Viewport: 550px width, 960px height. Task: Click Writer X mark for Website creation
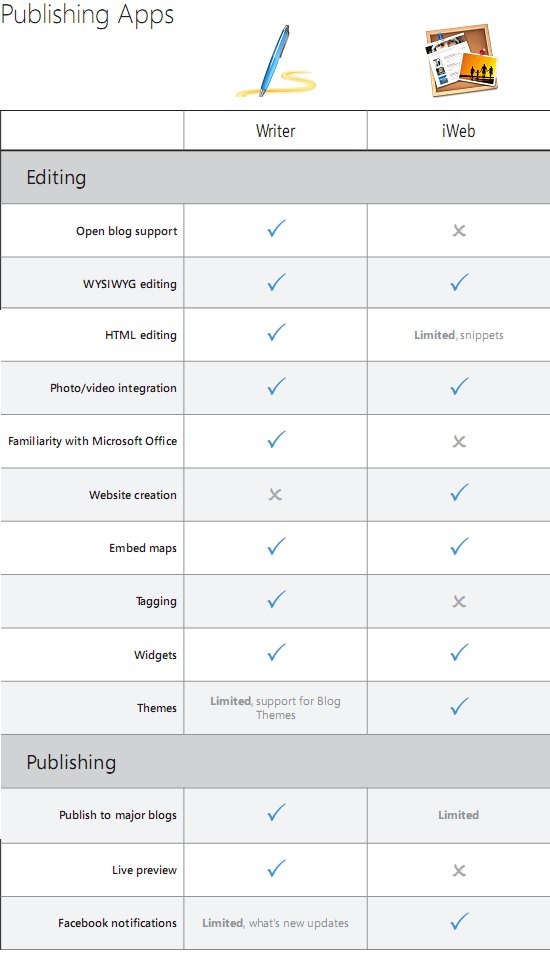275,494
